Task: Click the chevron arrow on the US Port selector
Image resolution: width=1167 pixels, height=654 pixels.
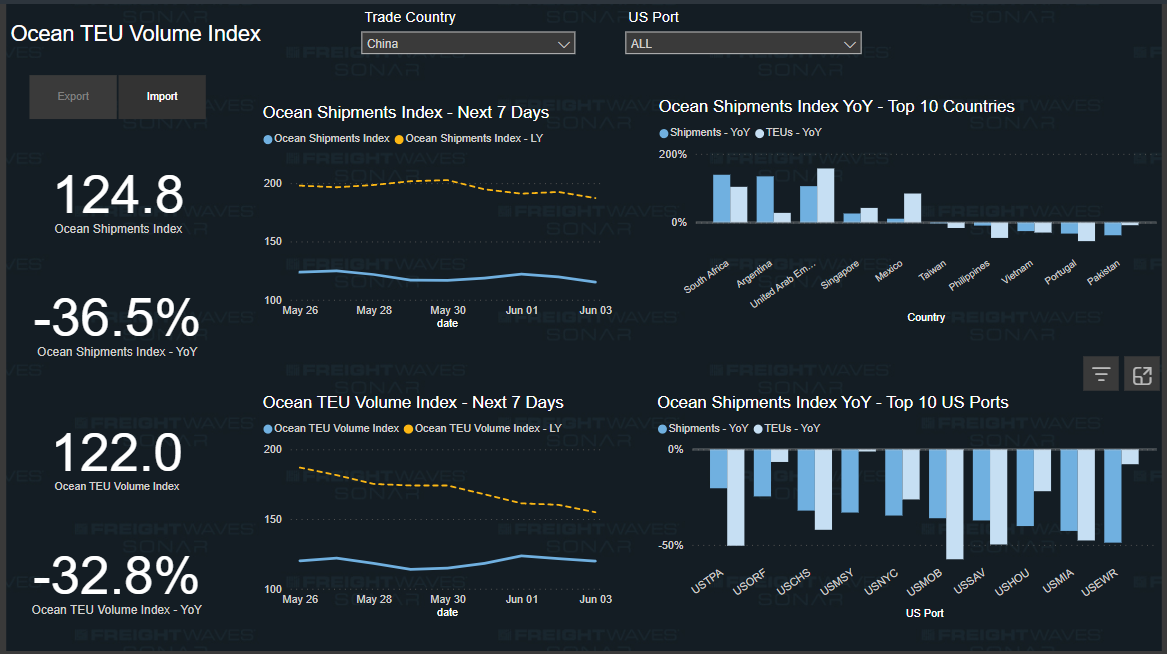Action: [x=849, y=43]
